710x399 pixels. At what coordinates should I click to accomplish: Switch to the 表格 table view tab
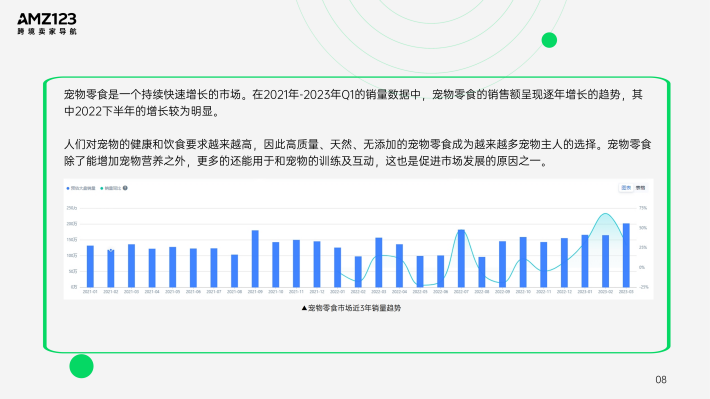coord(640,187)
